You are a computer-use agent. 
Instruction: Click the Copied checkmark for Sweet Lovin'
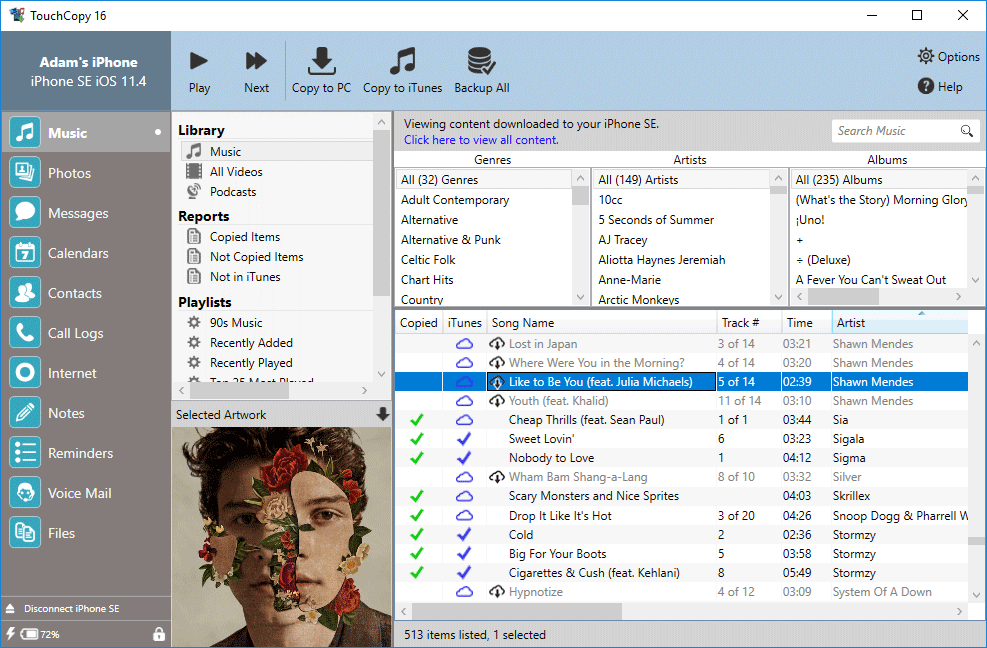point(416,439)
